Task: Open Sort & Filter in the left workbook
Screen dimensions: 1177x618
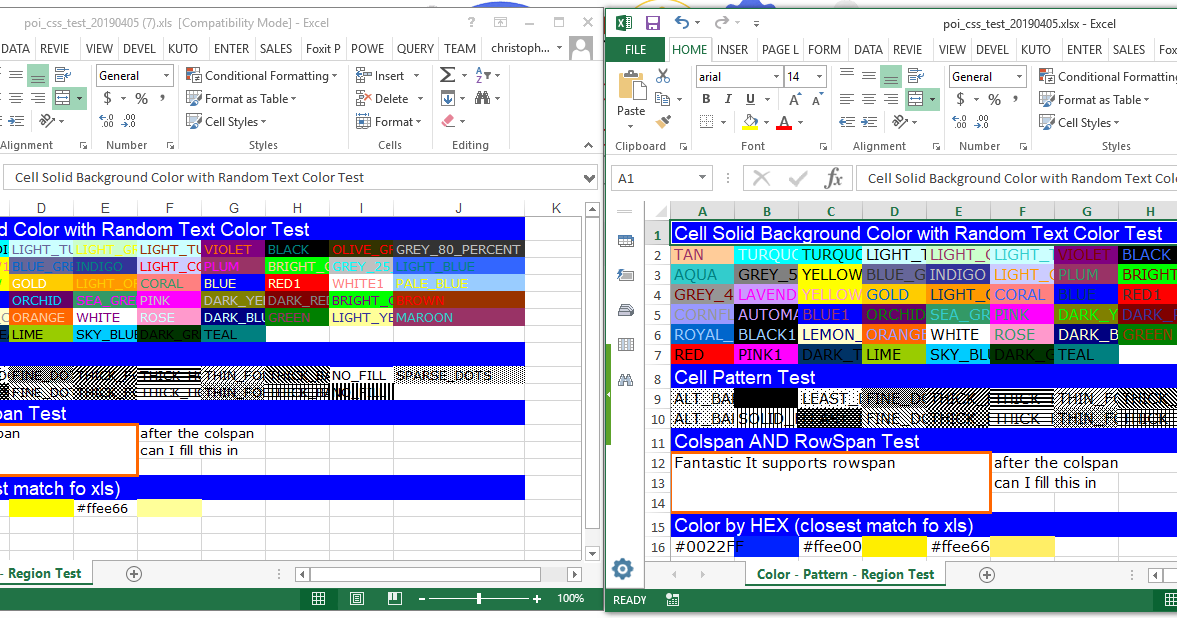Action: [481, 76]
